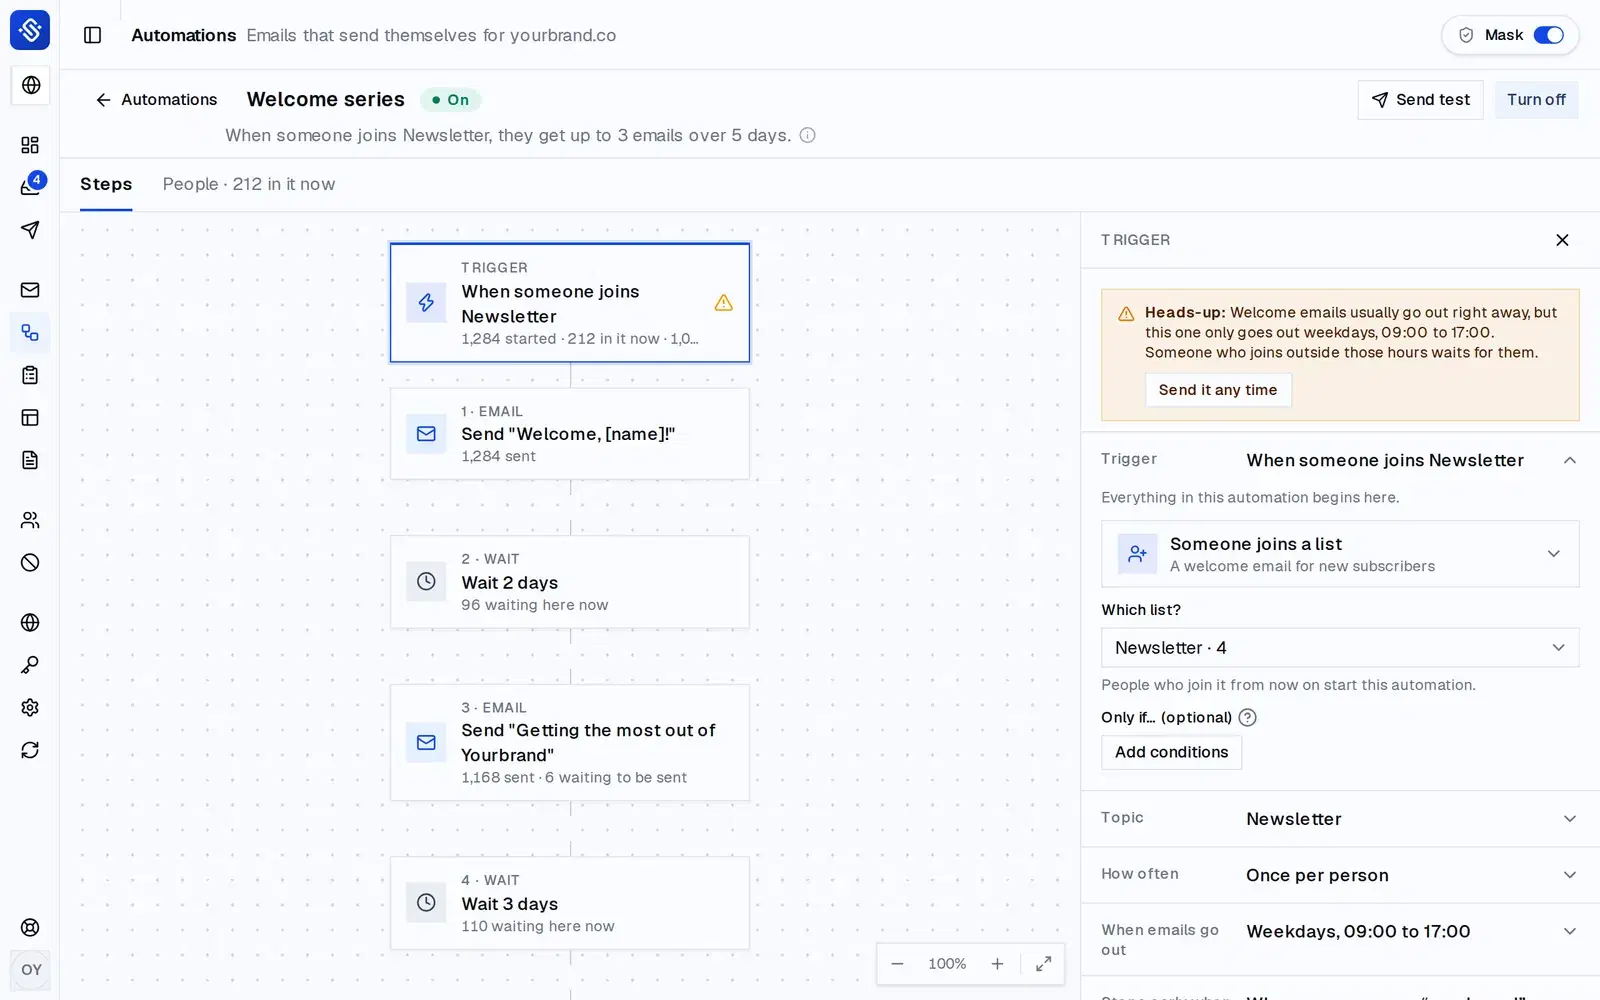
Task: Toggle the Mask switch
Action: (x=1549, y=35)
